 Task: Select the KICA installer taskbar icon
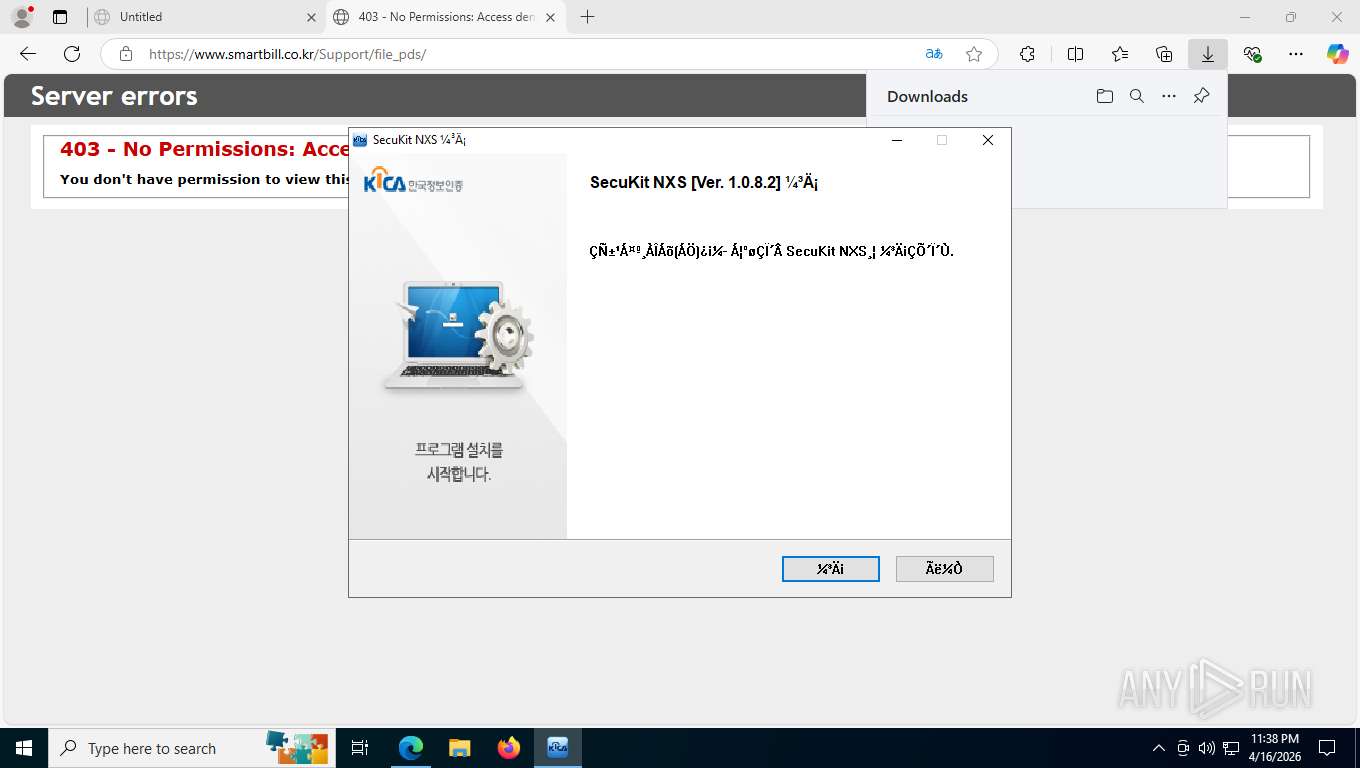(558, 748)
